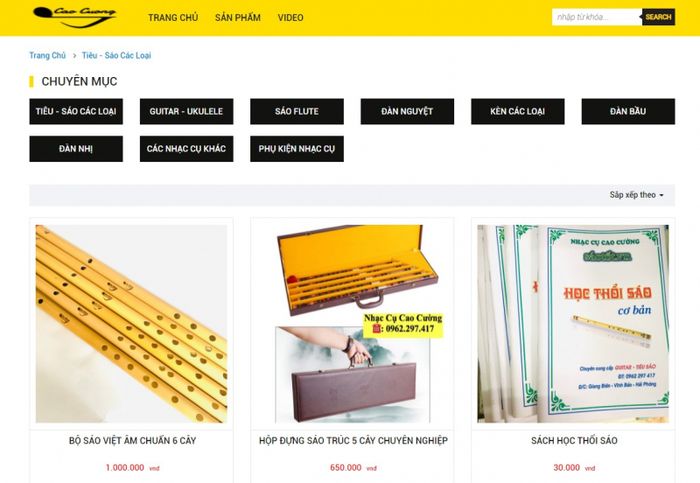This screenshot has width=700, height=483.
Task: Open Phụ Kiện Nhạc Cụ category
Action: [297, 149]
